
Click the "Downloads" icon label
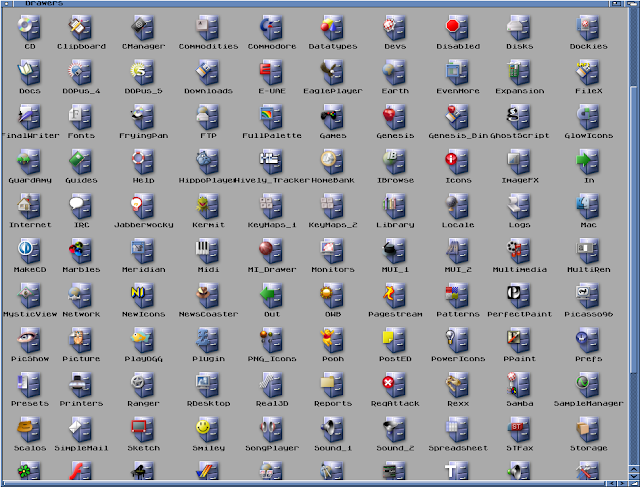click(208, 91)
